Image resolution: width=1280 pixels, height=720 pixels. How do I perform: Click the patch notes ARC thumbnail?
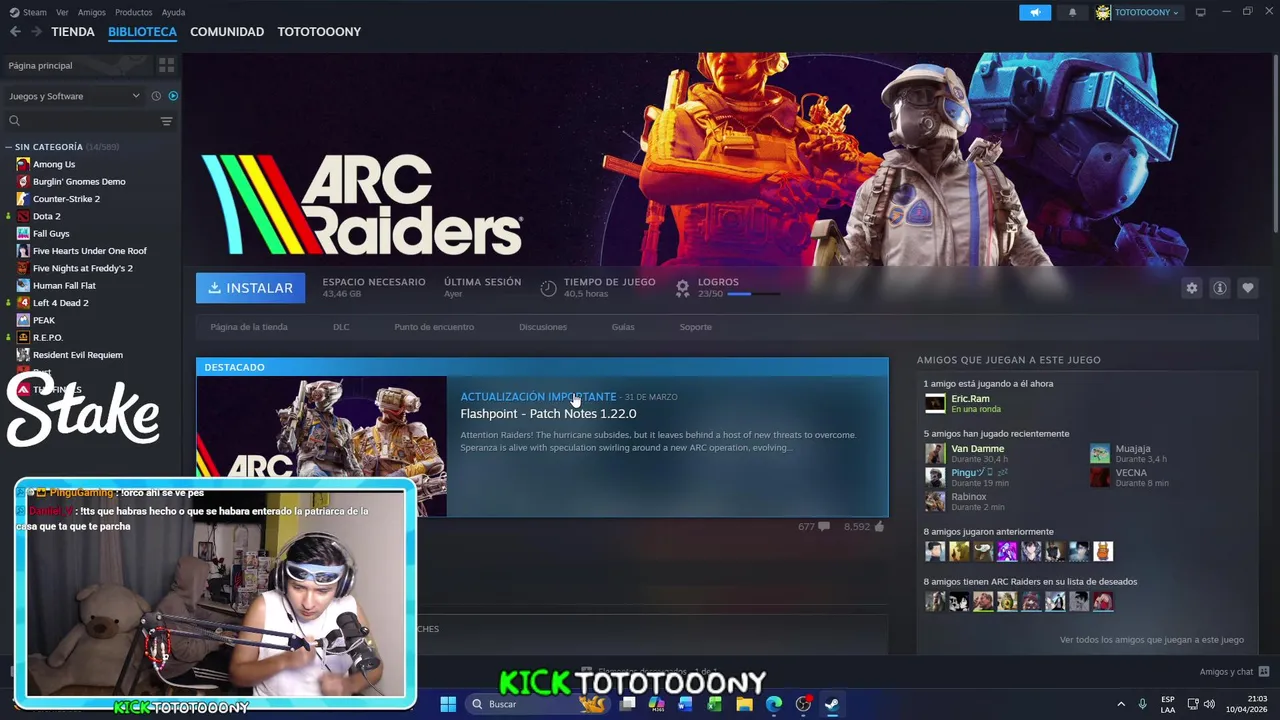(321, 447)
